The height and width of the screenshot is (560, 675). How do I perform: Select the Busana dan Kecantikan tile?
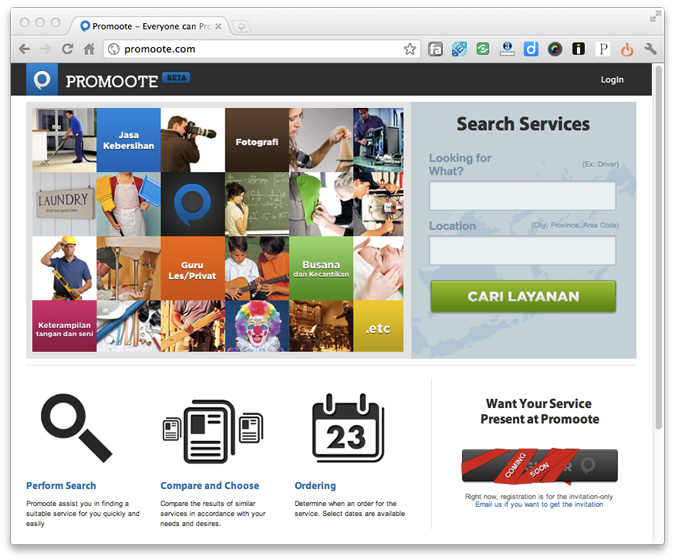pyautogui.click(x=321, y=268)
